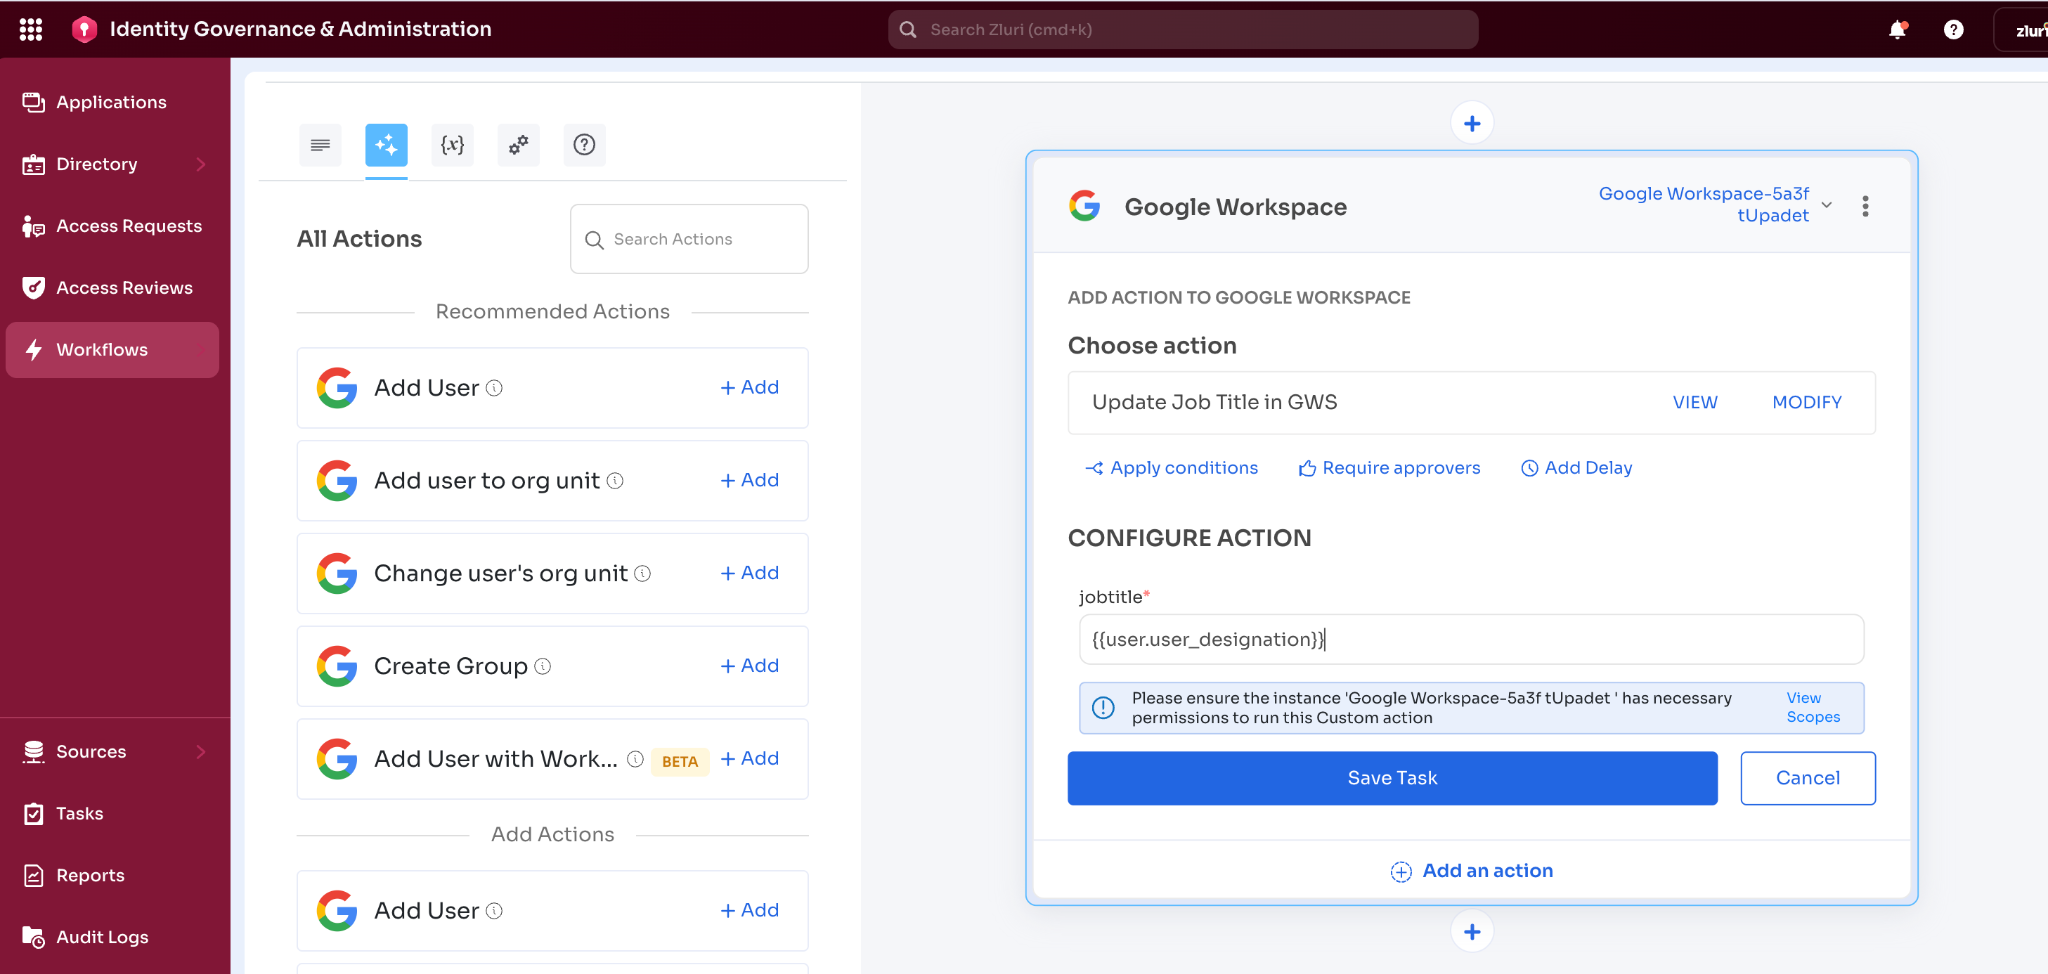The width and height of the screenshot is (2048, 974).
Task: Insert step below the Google Workspace card
Action: [x=1472, y=932]
